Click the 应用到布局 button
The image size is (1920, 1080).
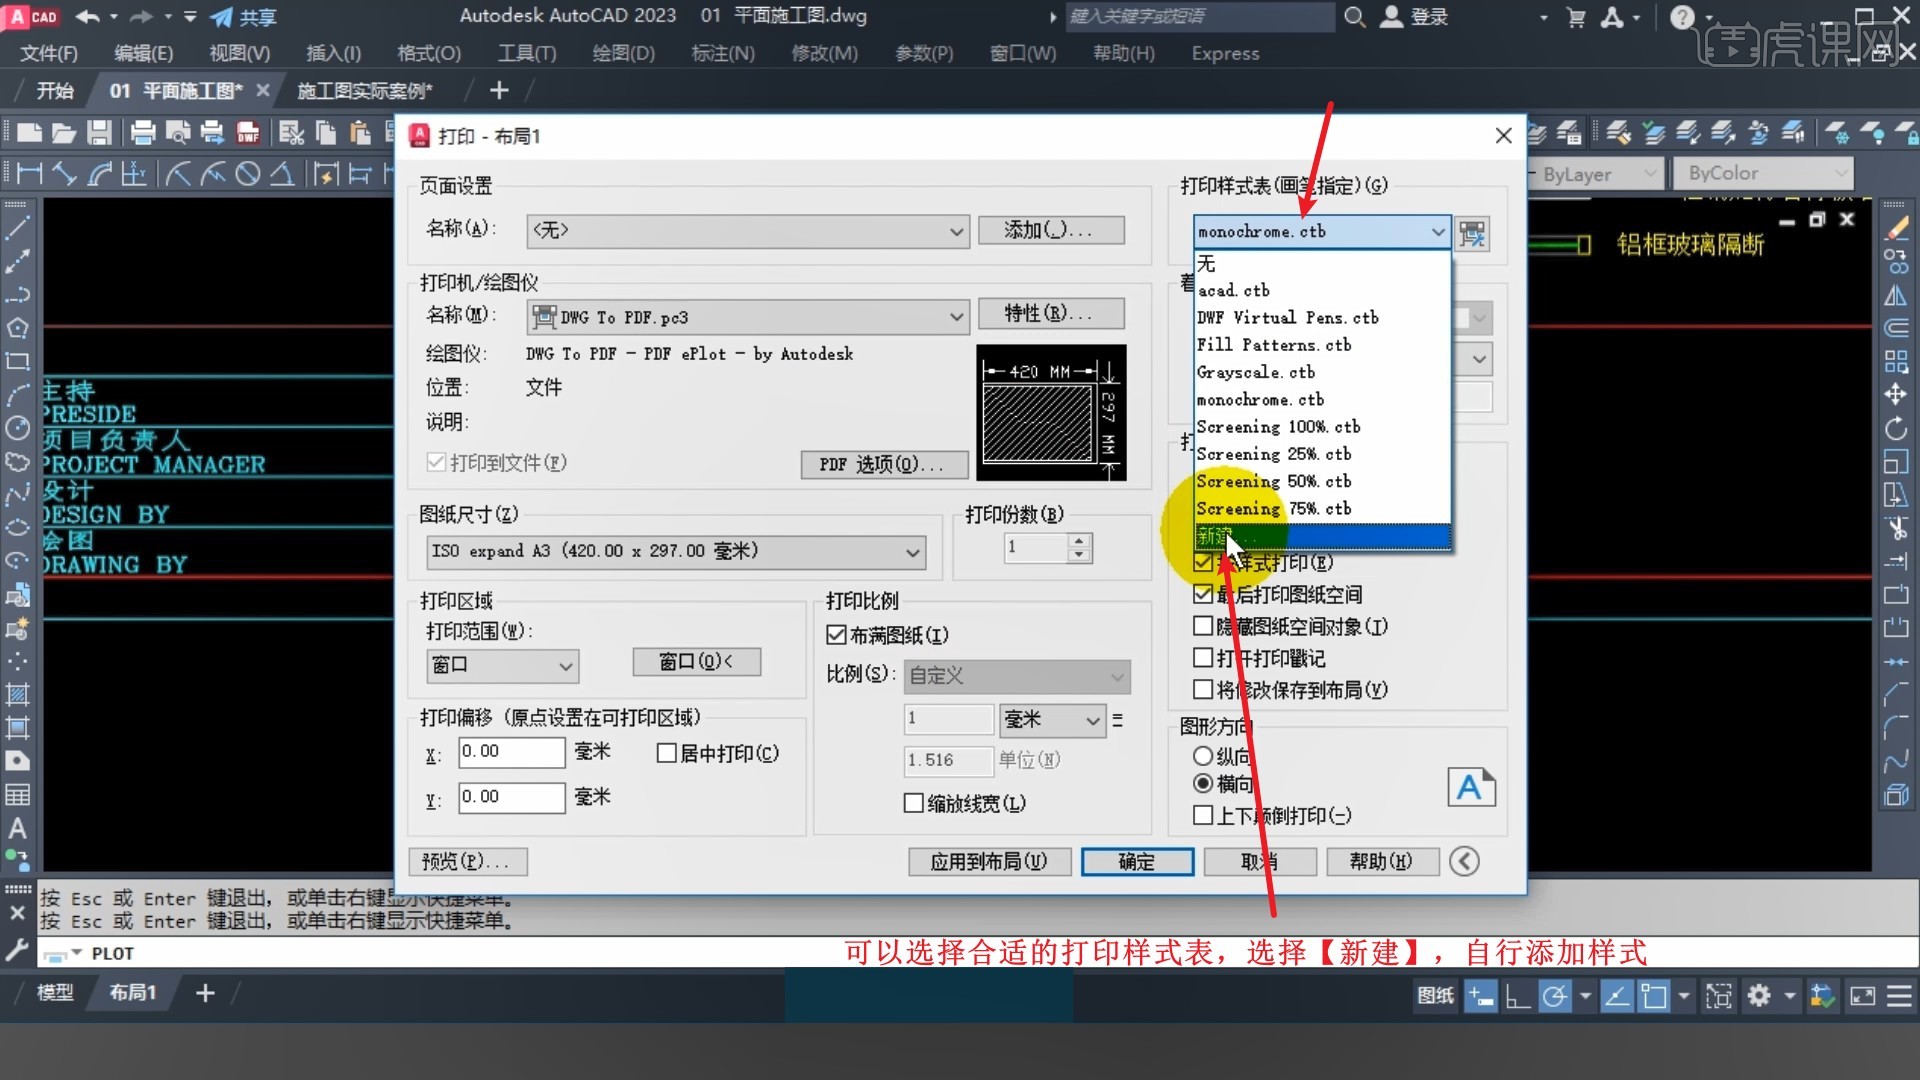point(989,861)
